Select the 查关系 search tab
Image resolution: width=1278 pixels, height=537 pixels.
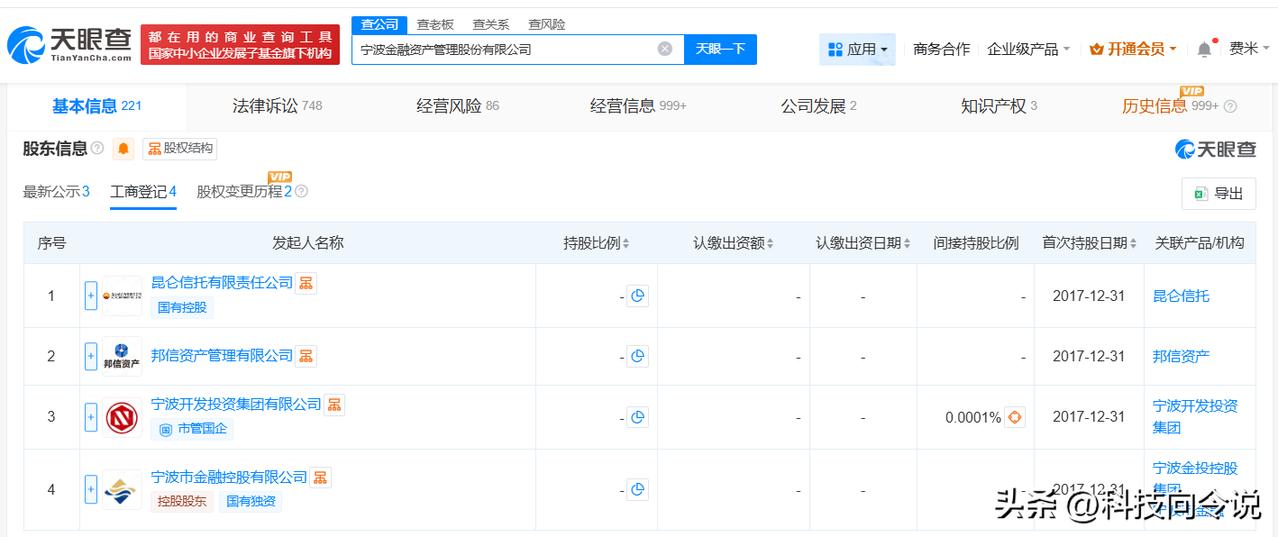click(x=491, y=24)
